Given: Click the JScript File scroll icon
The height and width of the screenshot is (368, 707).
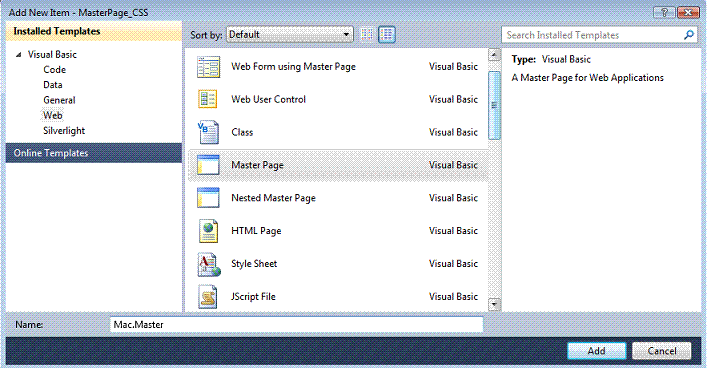Looking at the screenshot, I should (x=208, y=297).
